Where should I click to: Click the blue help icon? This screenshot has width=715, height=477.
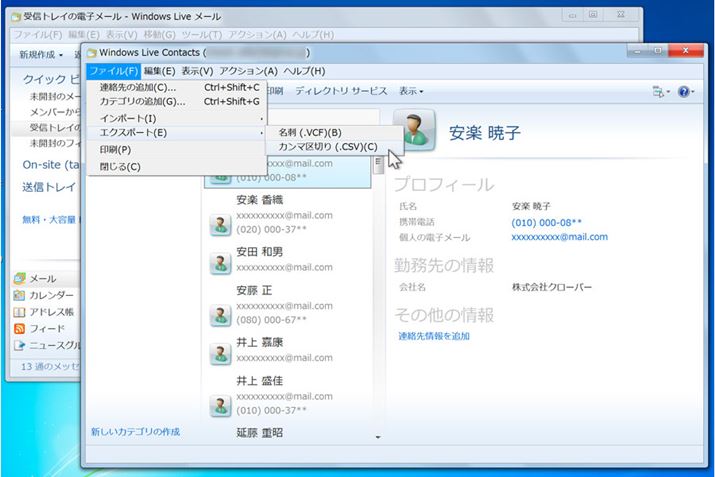684,92
